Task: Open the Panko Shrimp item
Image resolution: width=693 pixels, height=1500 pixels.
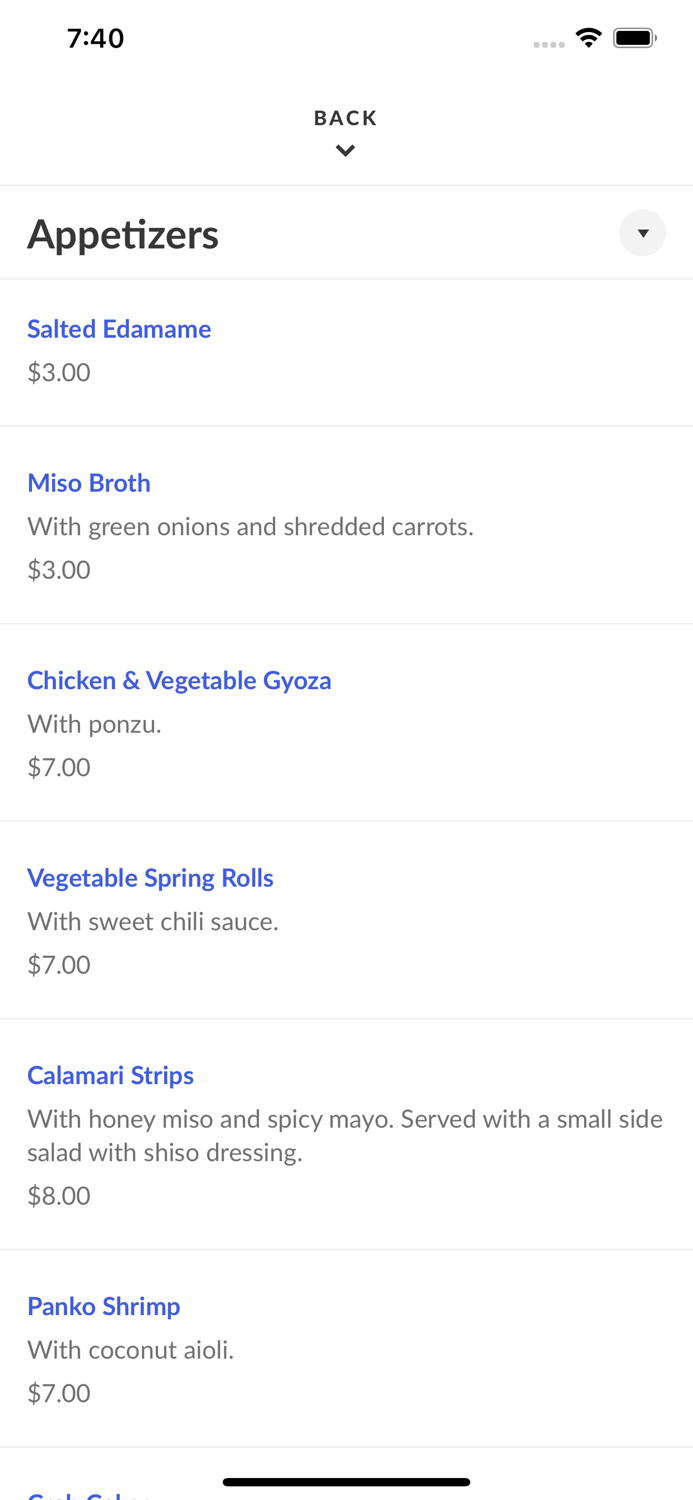Action: coord(103,1306)
